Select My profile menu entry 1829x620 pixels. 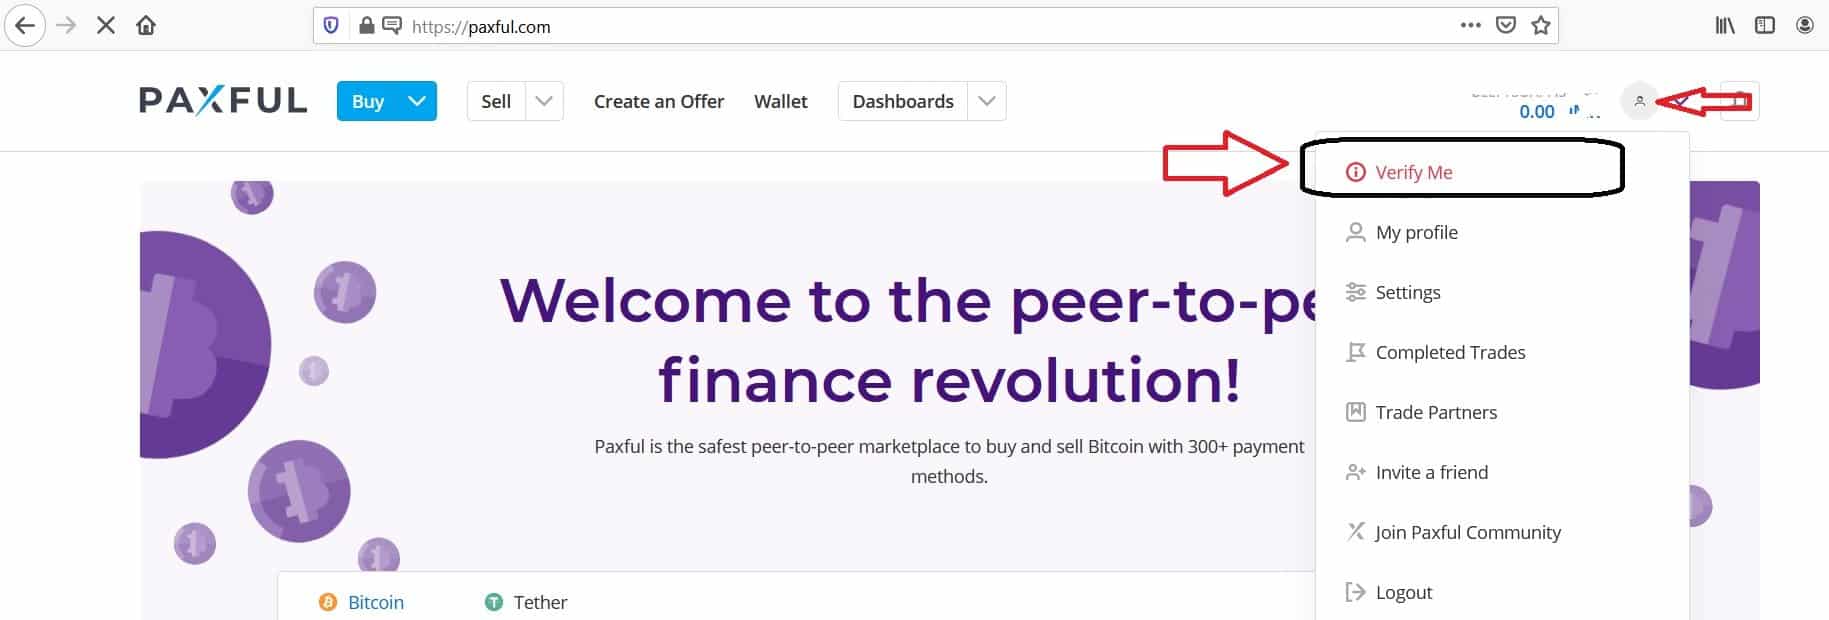pos(1416,232)
